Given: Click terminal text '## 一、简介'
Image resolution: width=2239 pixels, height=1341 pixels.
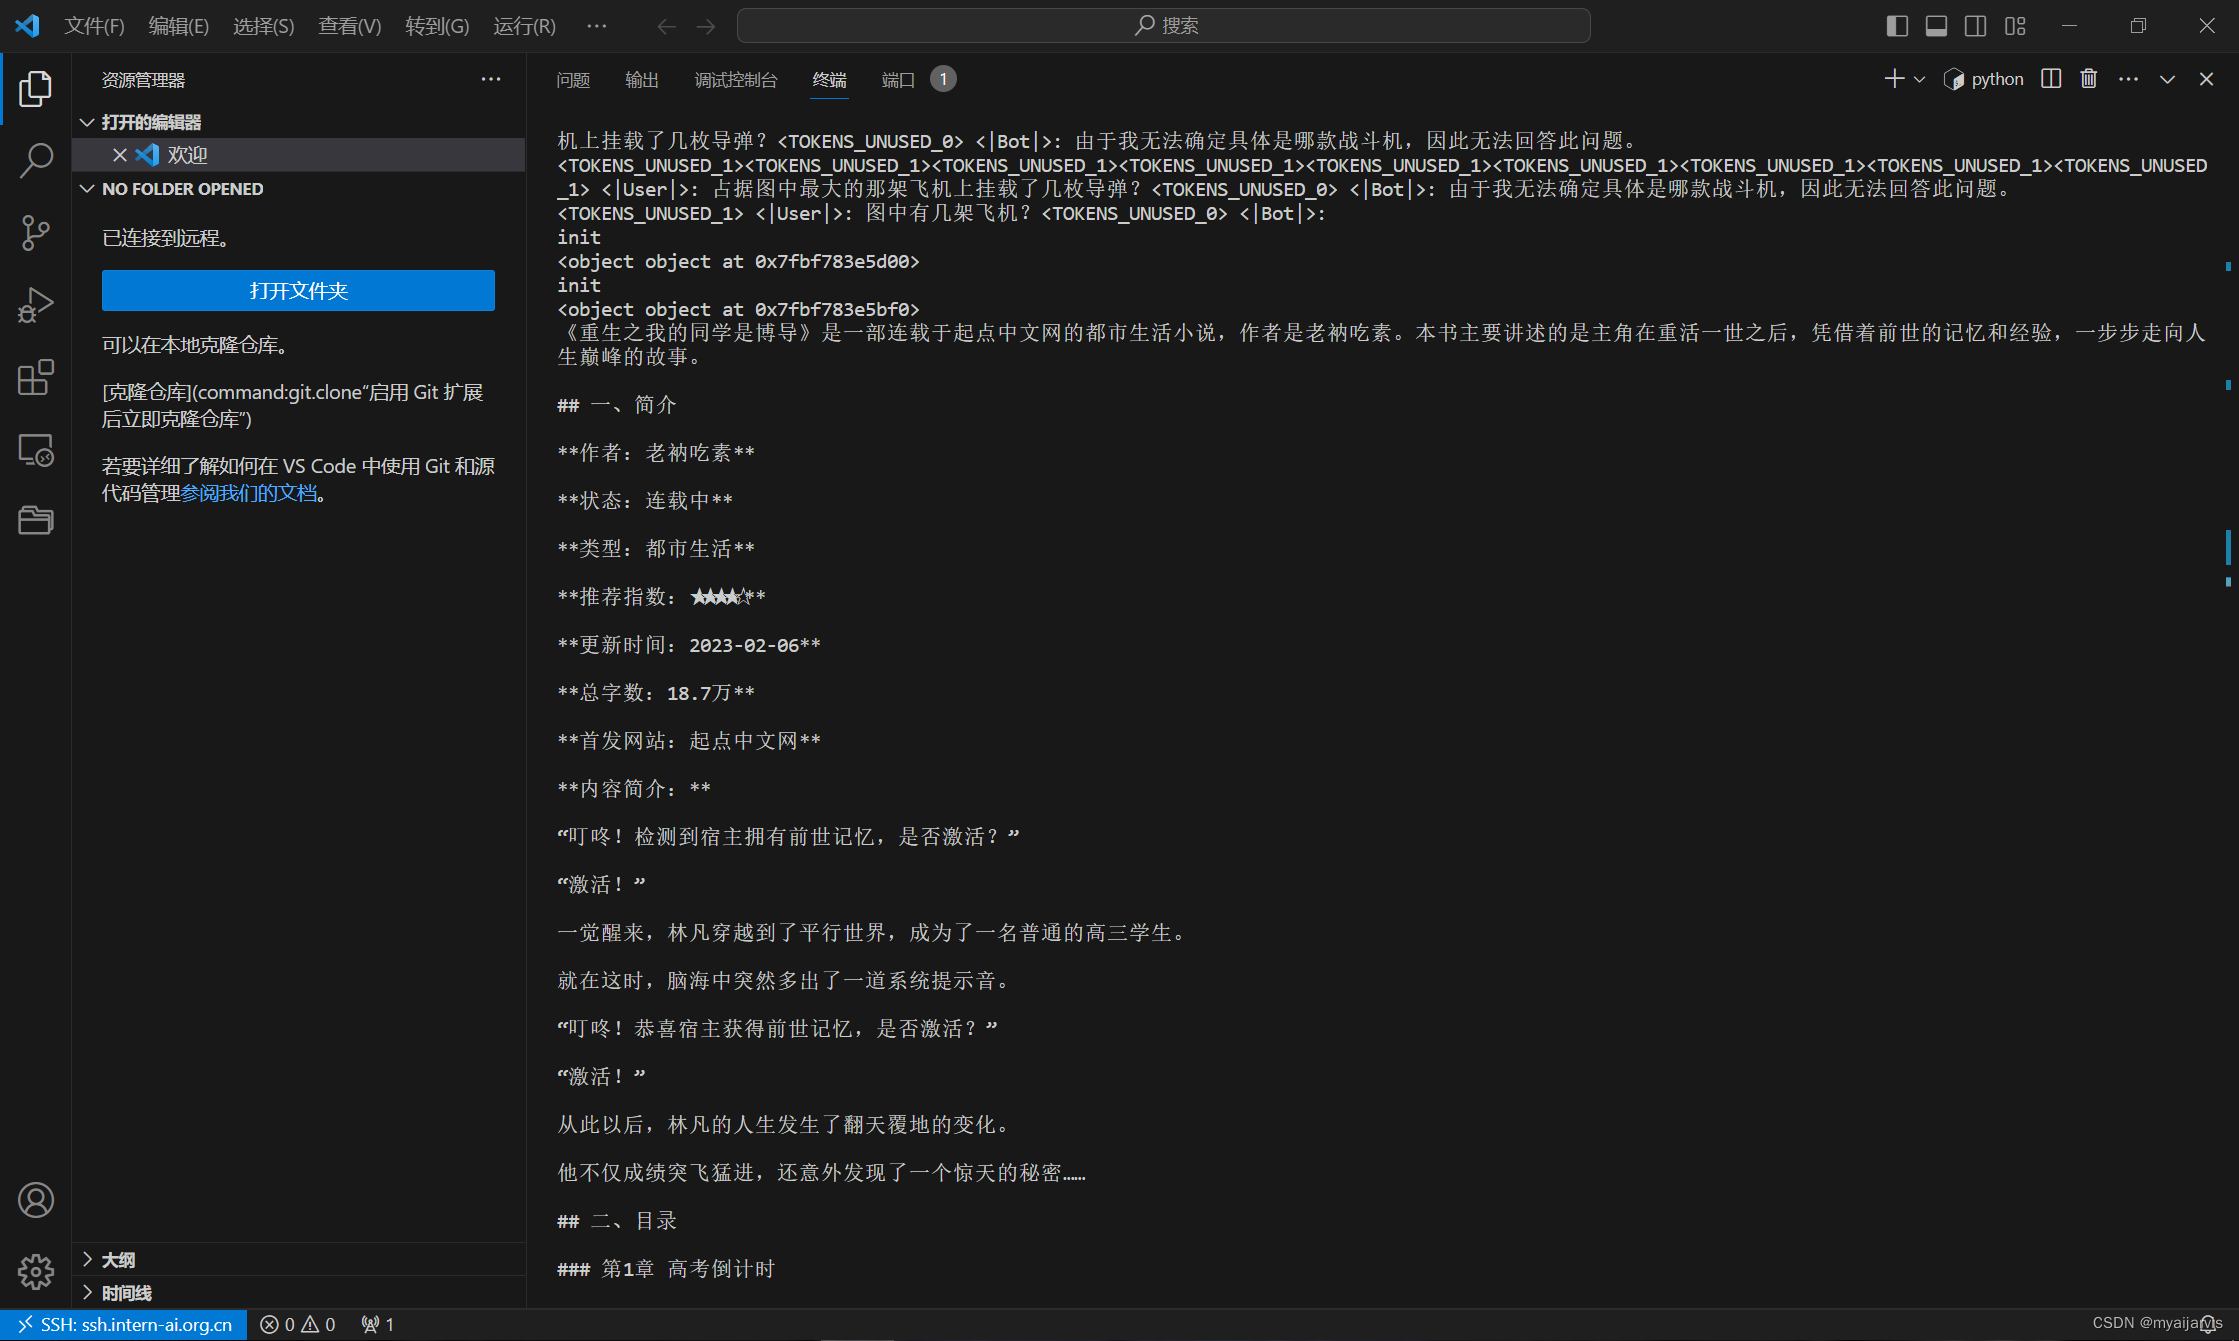Looking at the screenshot, I should pyautogui.click(x=617, y=405).
